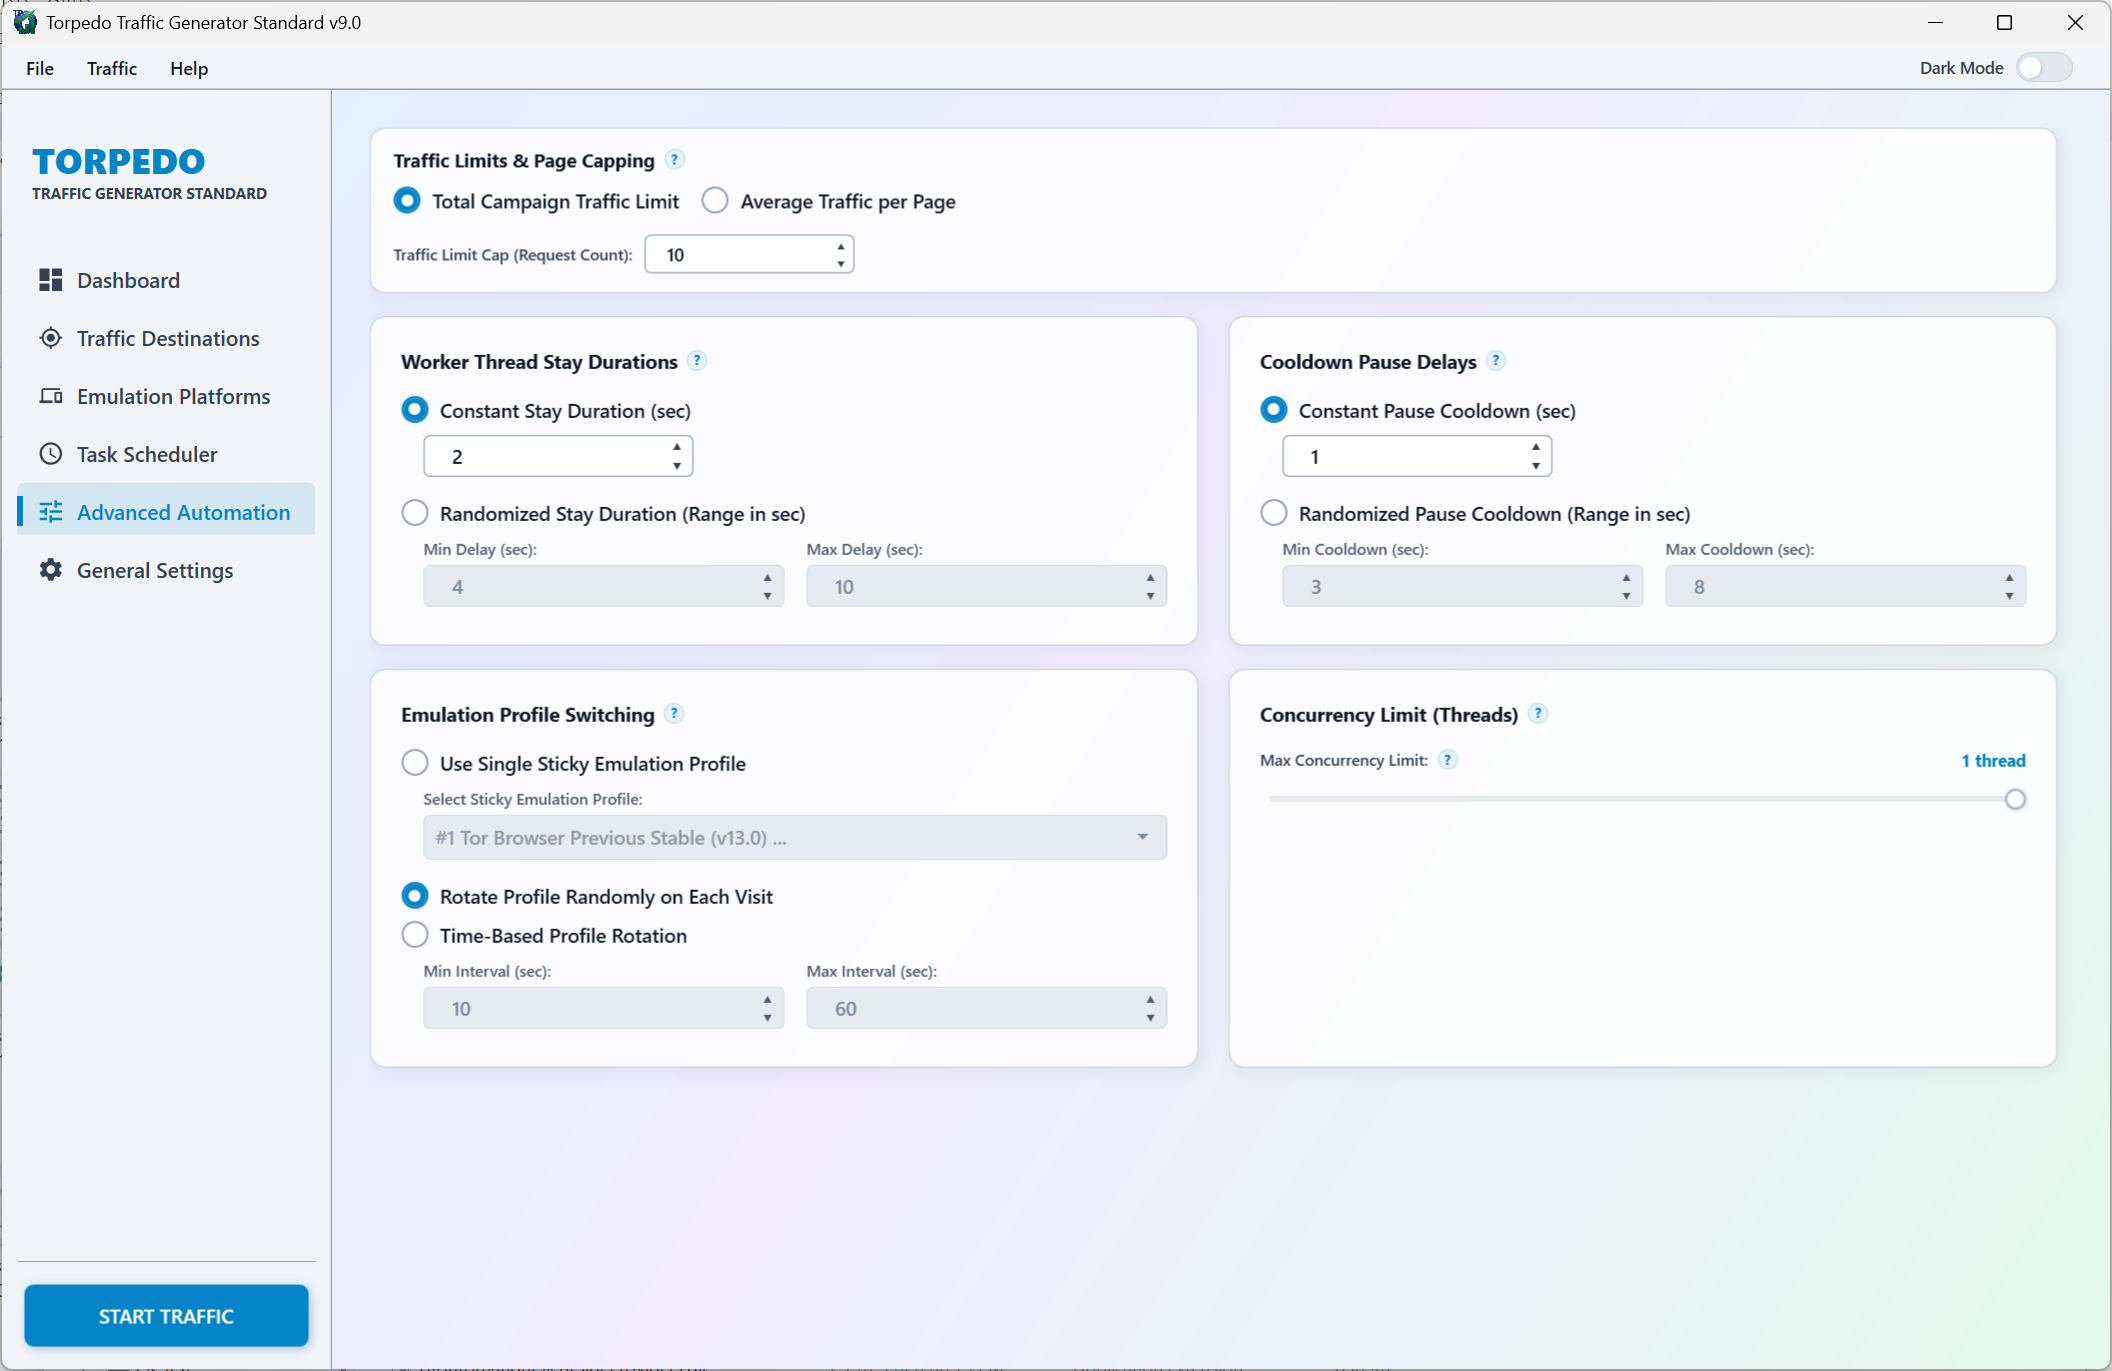
Task: Click the Emulation Platforms devices icon
Action: [50, 396]
